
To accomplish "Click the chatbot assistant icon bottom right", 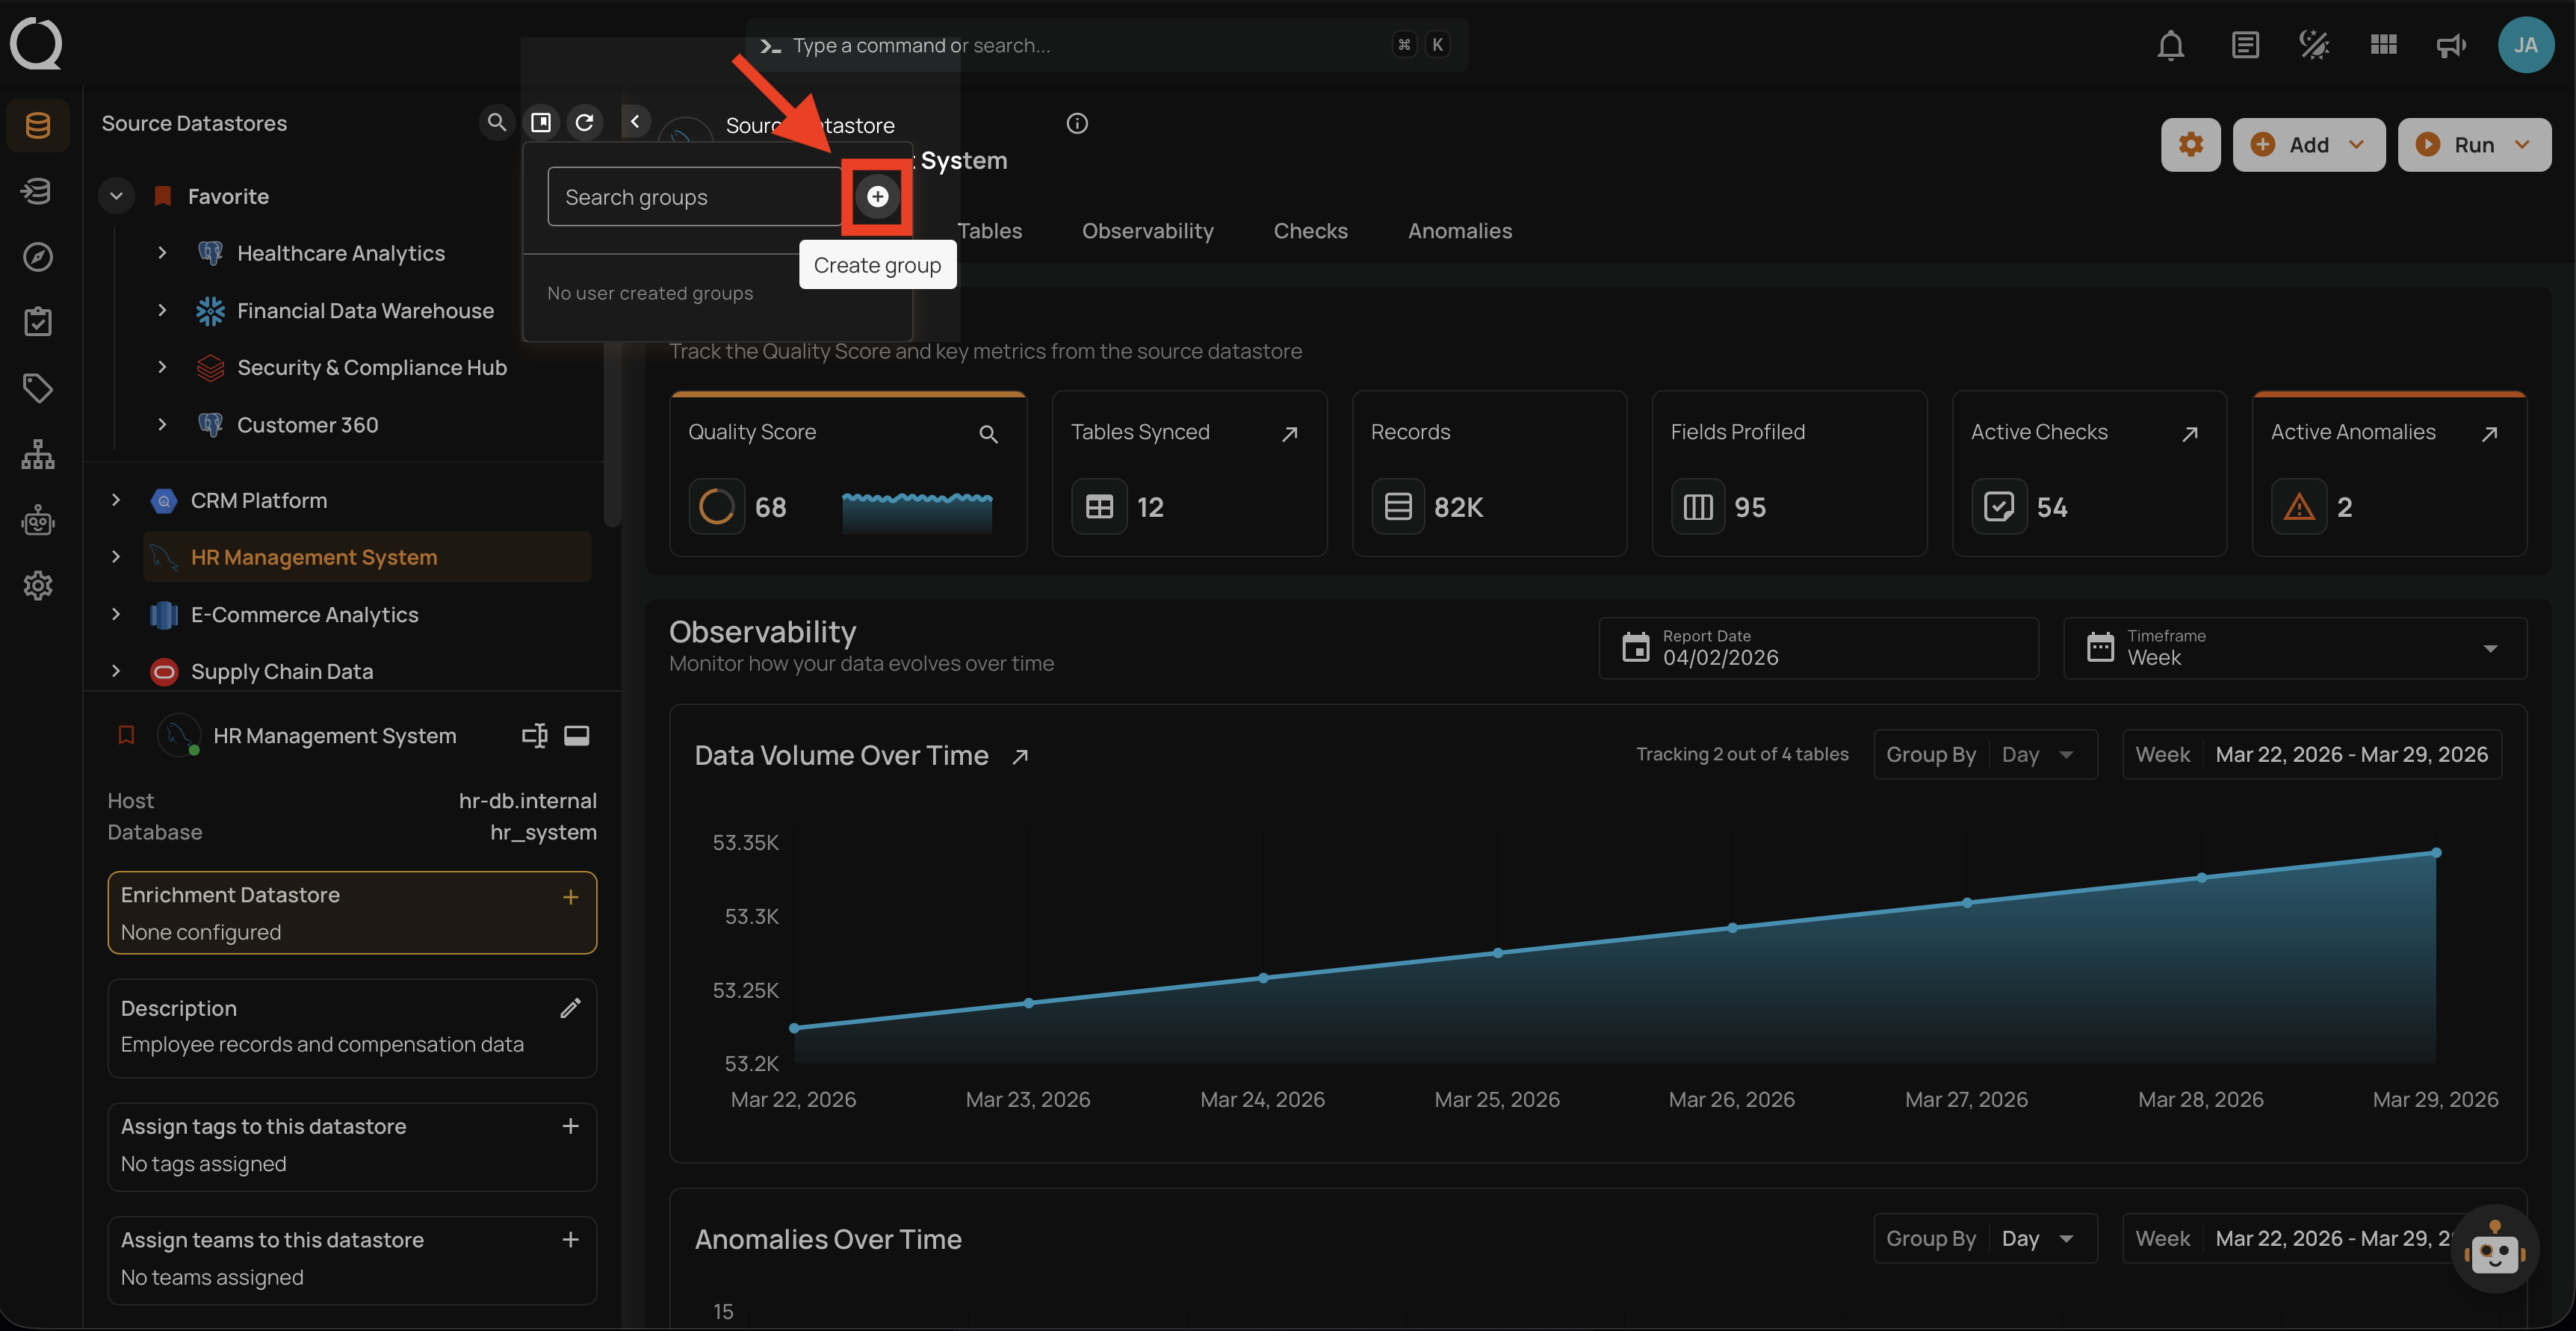I will tap(2494, 1250).
